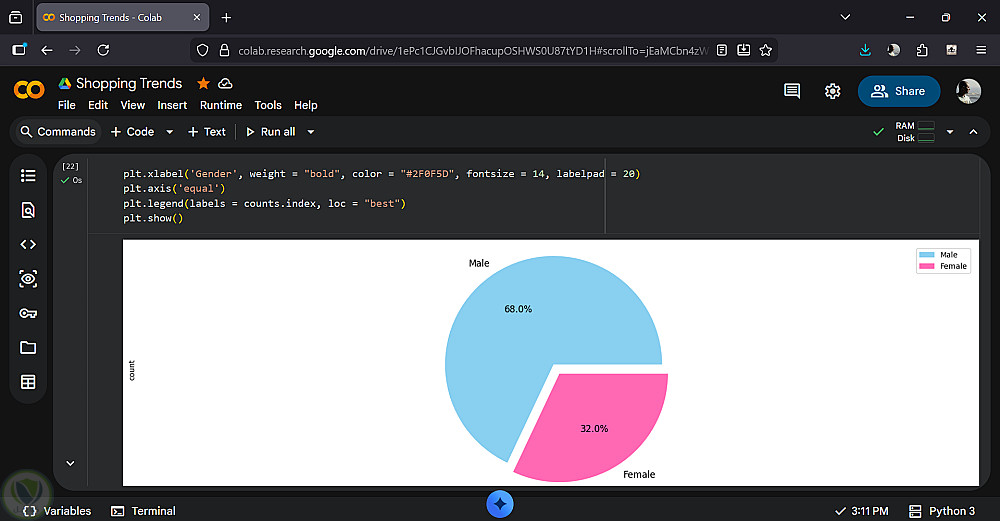This screenshot has width=1000, height=521.
Task: Click the Share button
Action: [898, 91]
